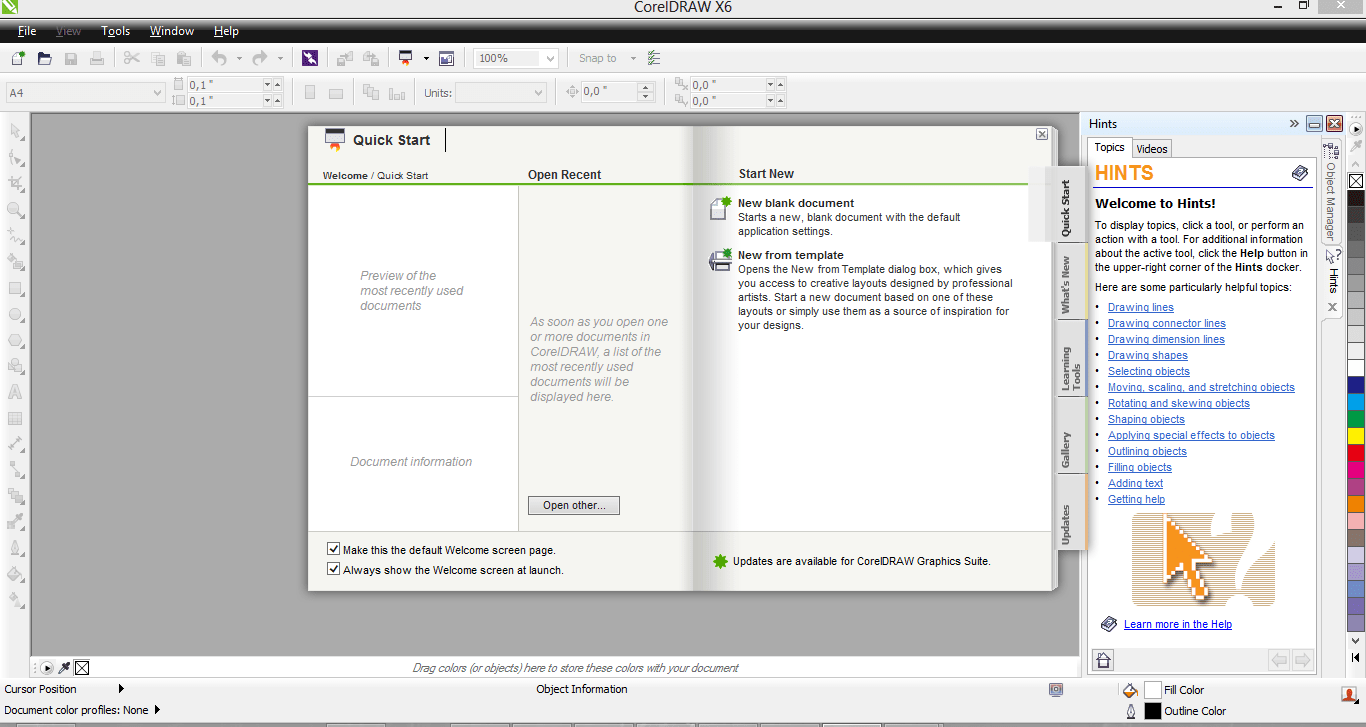Screen dimensions: 1366x727
Task: Uncheck Always show the Welcome screen at launch
Action: [334, 569]
